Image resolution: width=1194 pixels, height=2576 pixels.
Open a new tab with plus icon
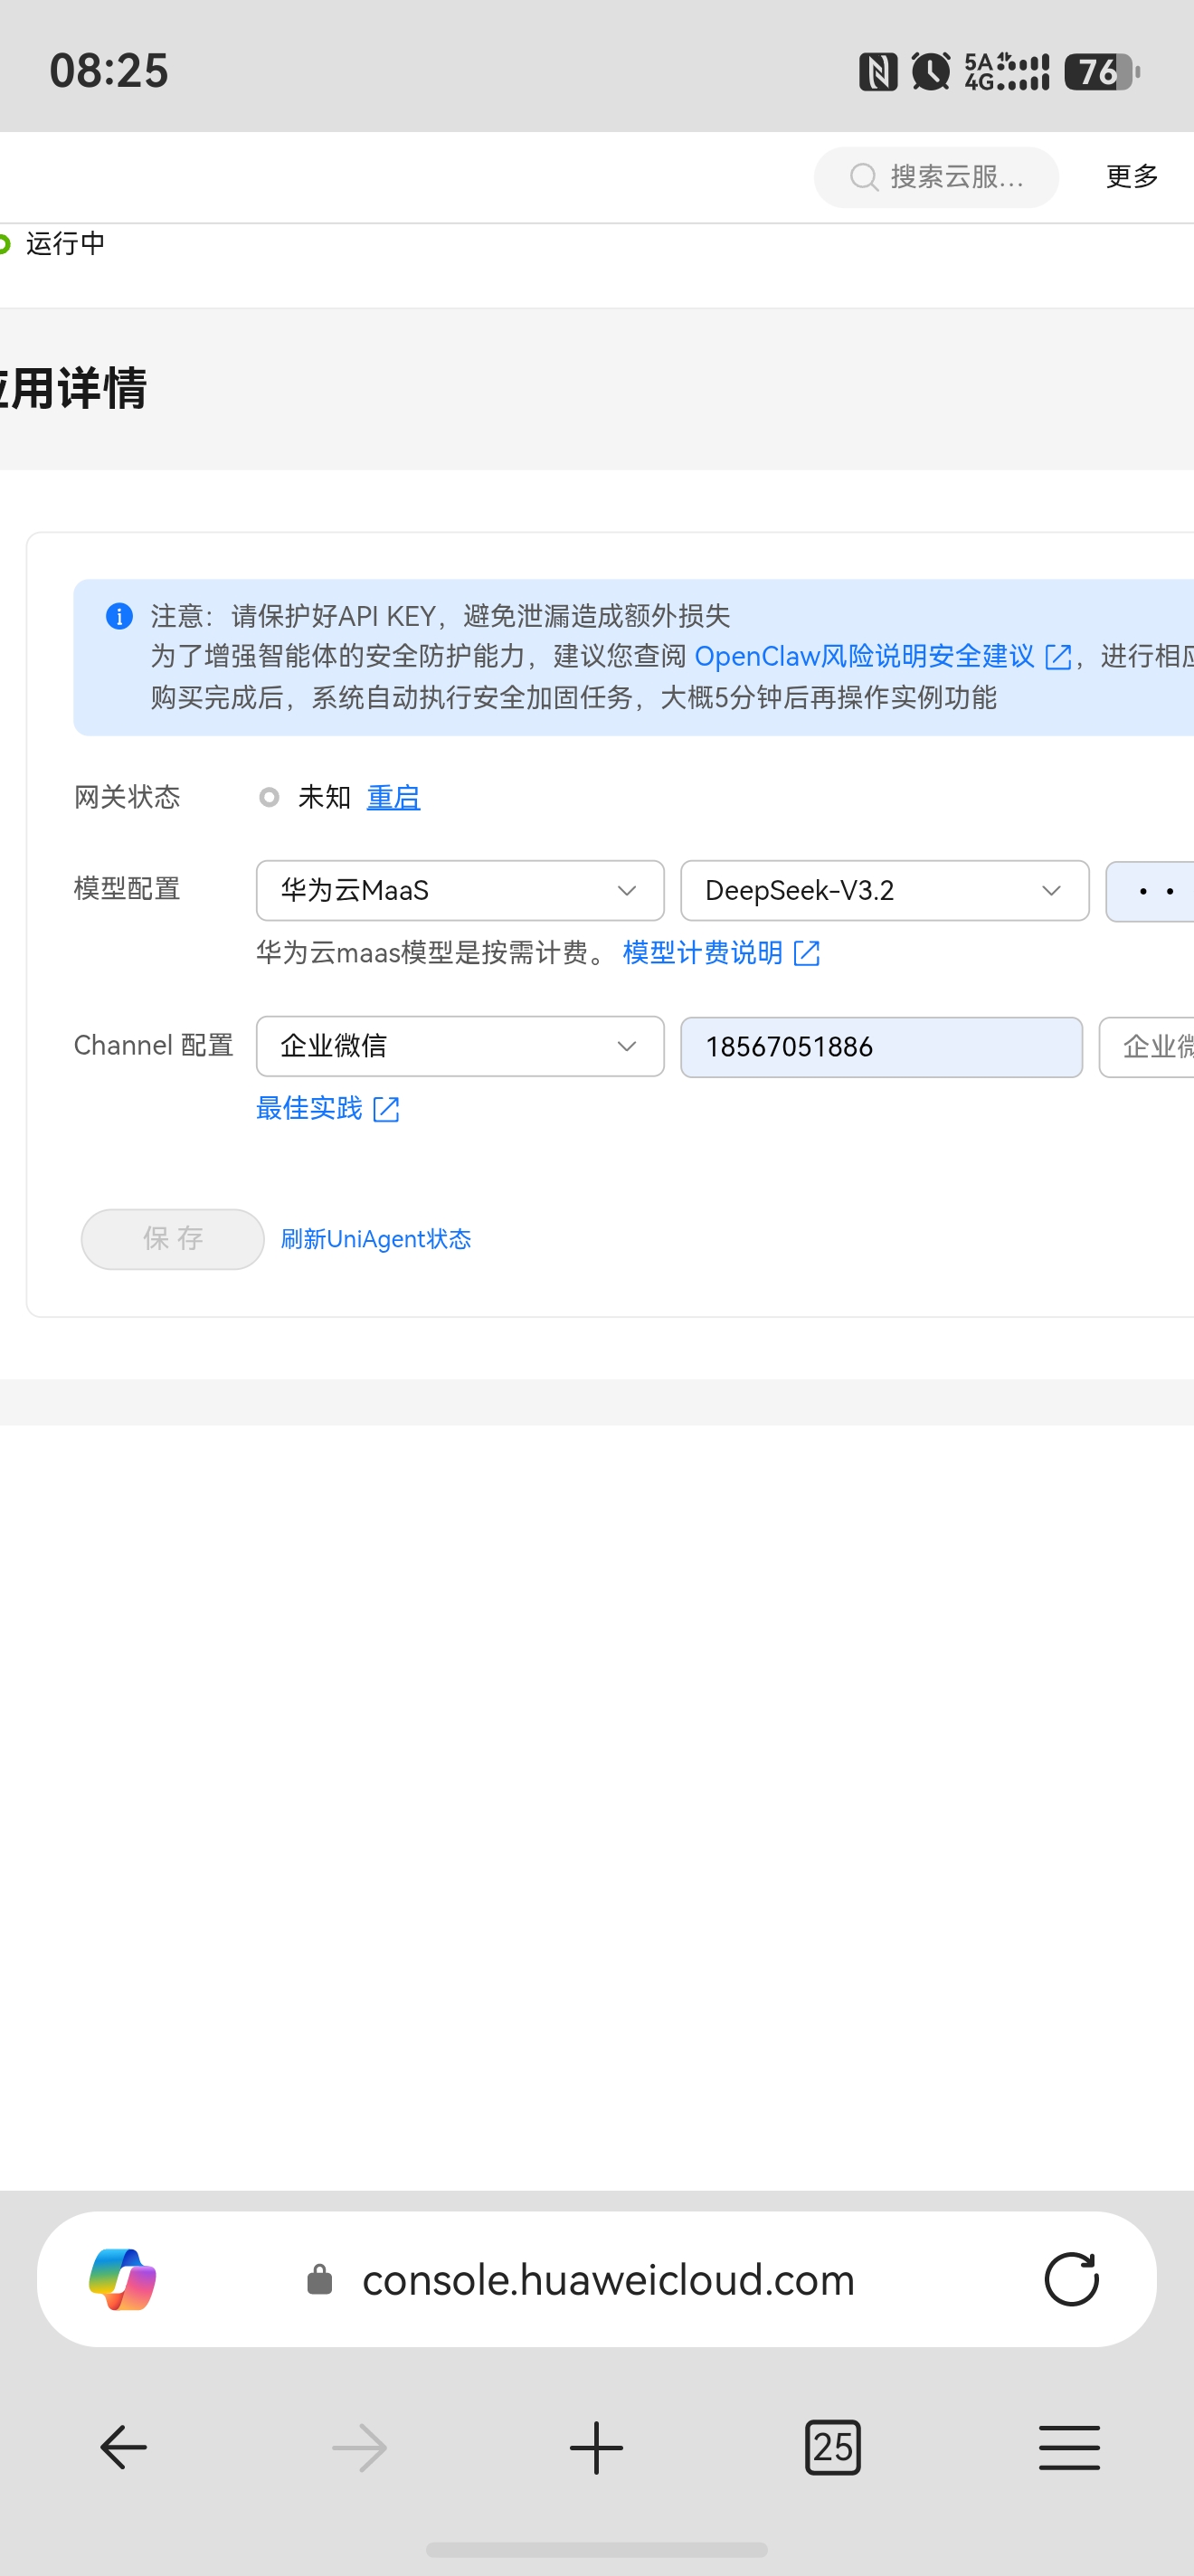(x=596, y=2447)
